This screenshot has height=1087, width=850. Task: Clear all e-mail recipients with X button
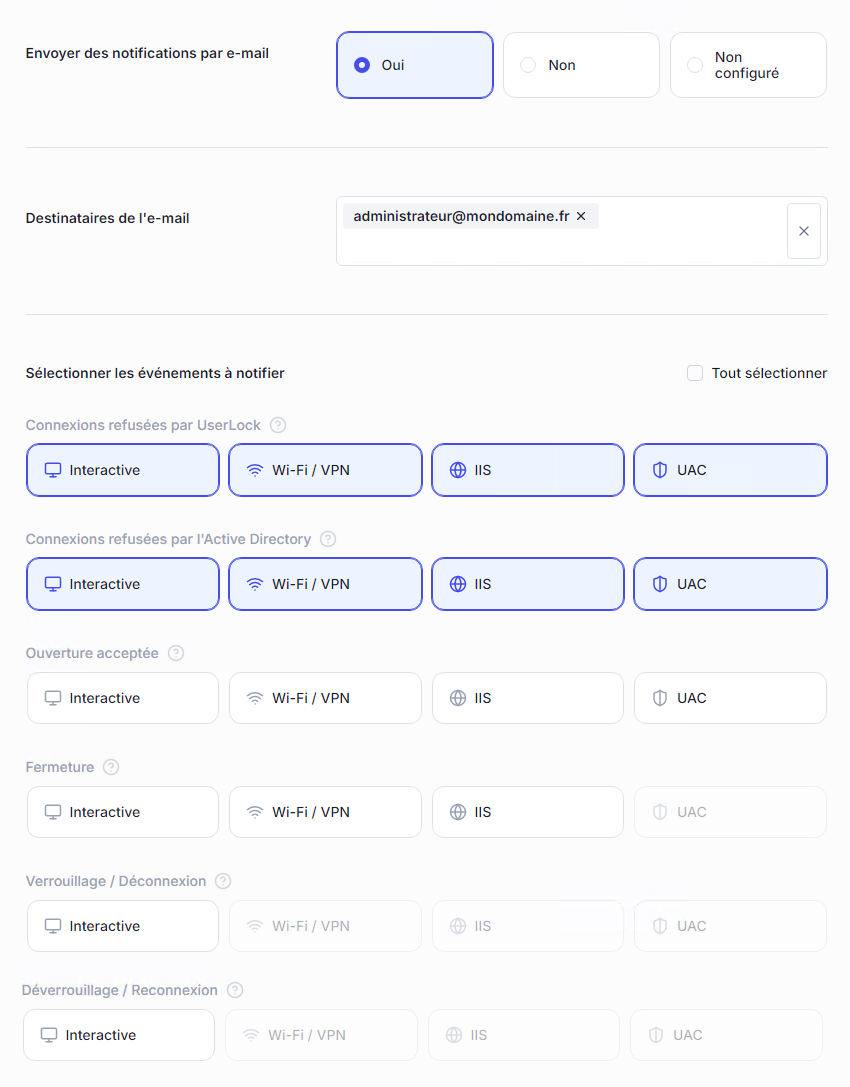[803, 231]
